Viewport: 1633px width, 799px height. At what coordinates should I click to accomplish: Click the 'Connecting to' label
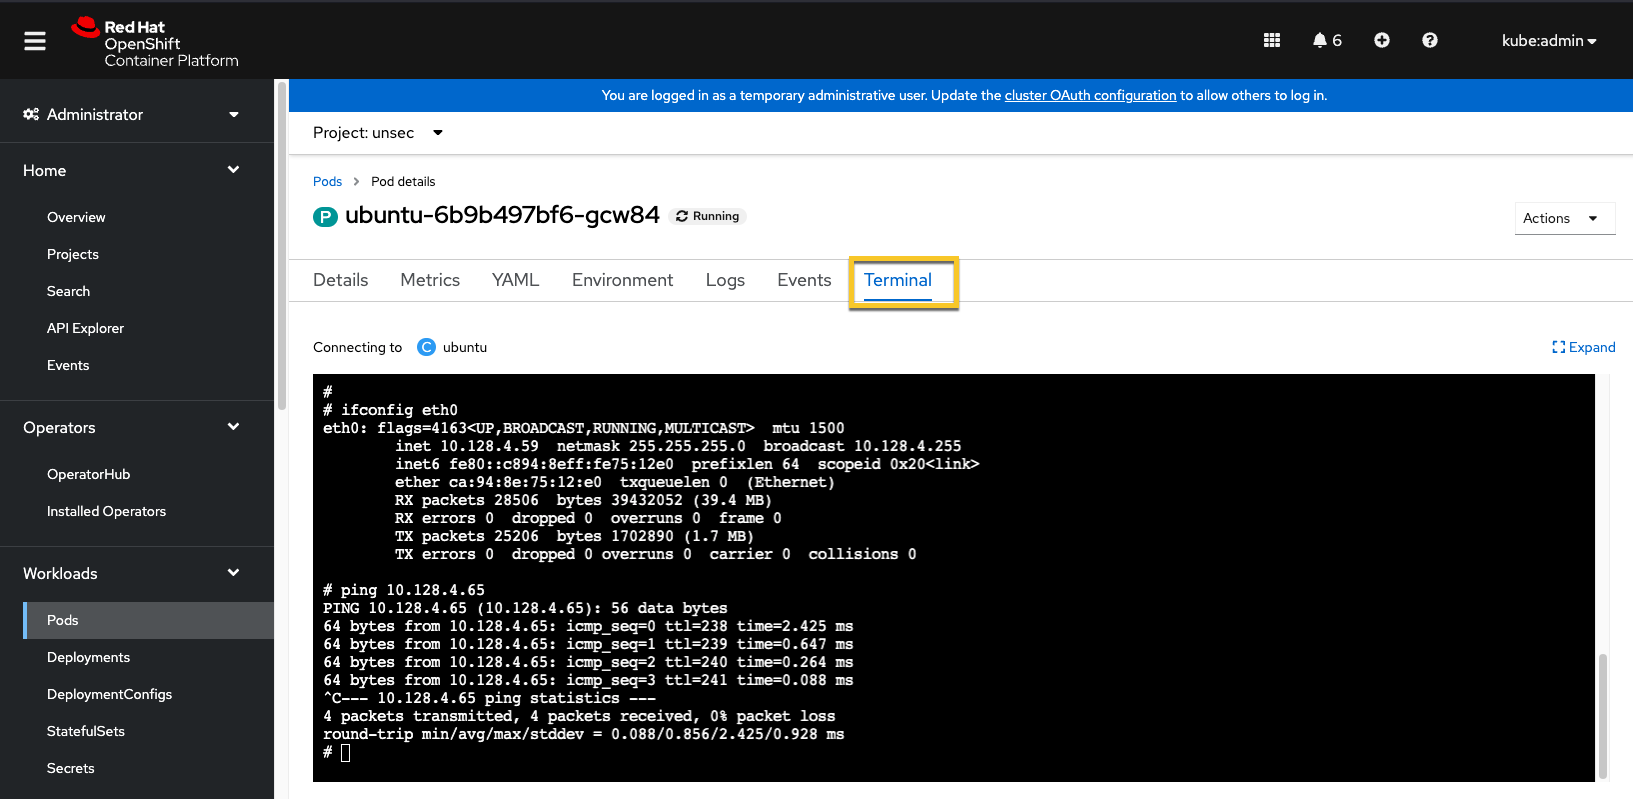pos(357,347)
